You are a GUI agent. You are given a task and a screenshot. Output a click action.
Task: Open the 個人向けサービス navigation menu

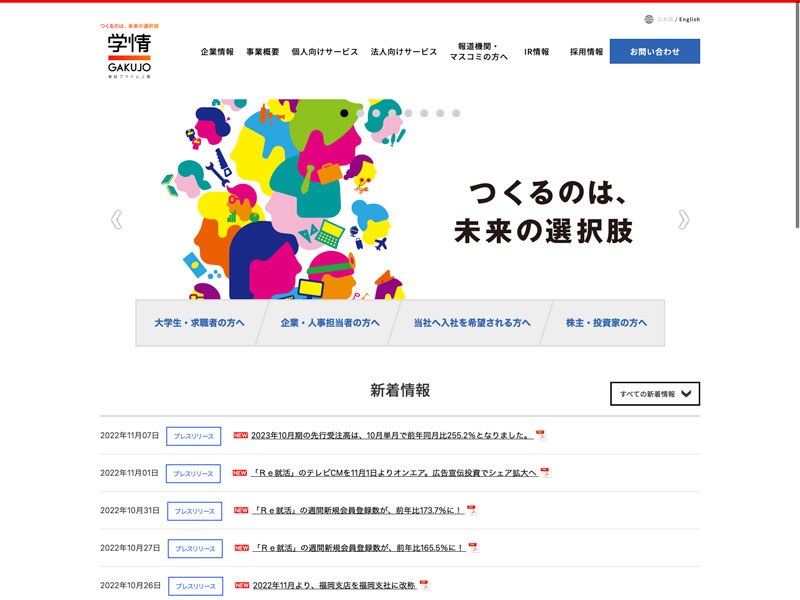(x=324, y=52)
